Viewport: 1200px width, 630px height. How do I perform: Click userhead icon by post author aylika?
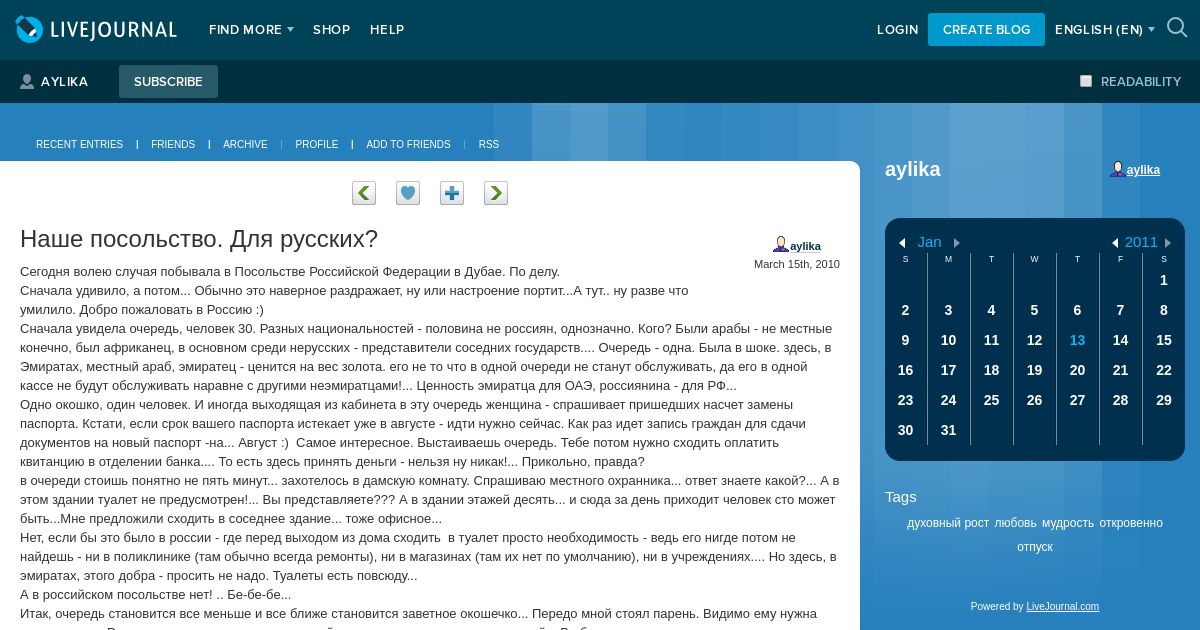[x=781, y=245]
